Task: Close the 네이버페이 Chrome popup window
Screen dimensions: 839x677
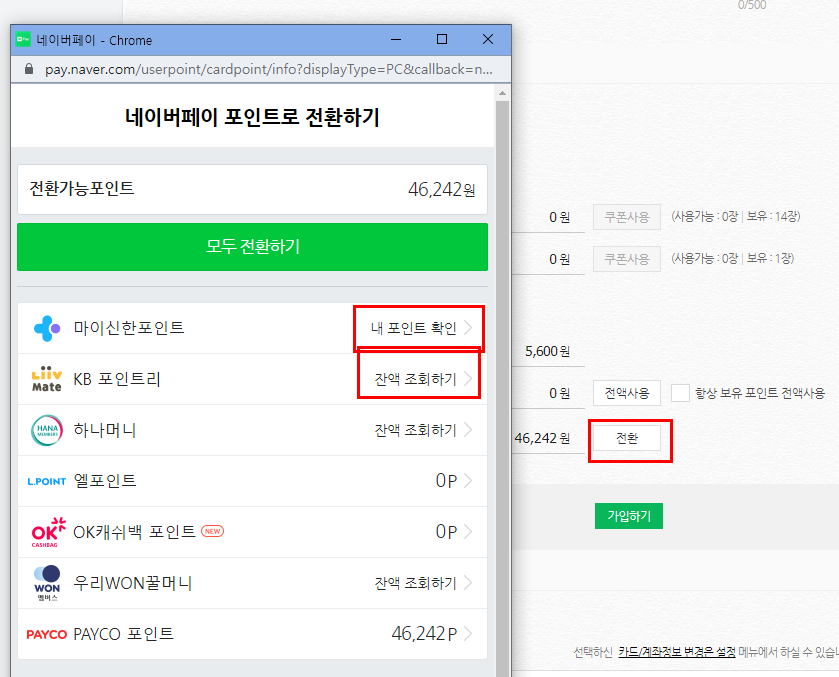Action: point(488,40)
